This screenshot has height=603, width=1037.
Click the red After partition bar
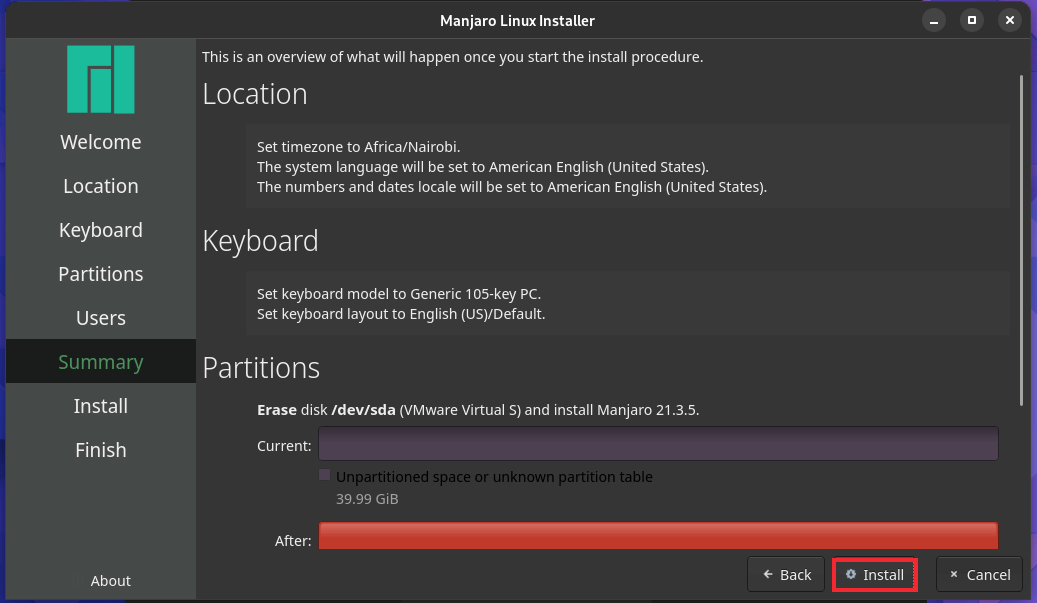pos(658,536)
